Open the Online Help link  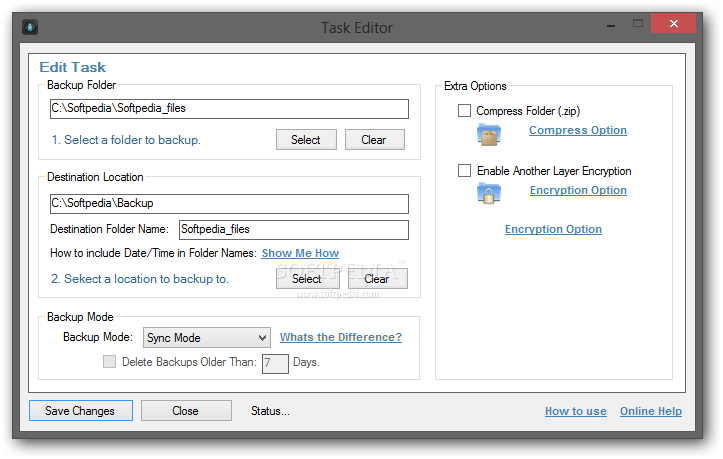pyautogui.click(x=650, y=411)
